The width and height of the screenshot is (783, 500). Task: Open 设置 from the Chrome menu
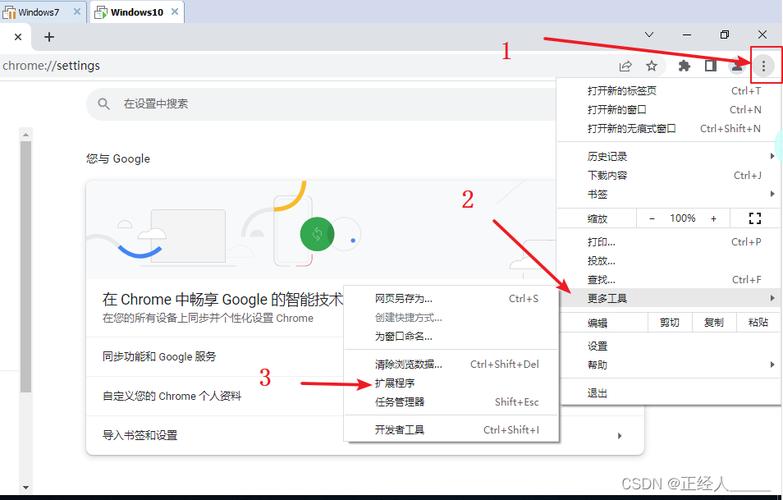(x=669, y=346)
